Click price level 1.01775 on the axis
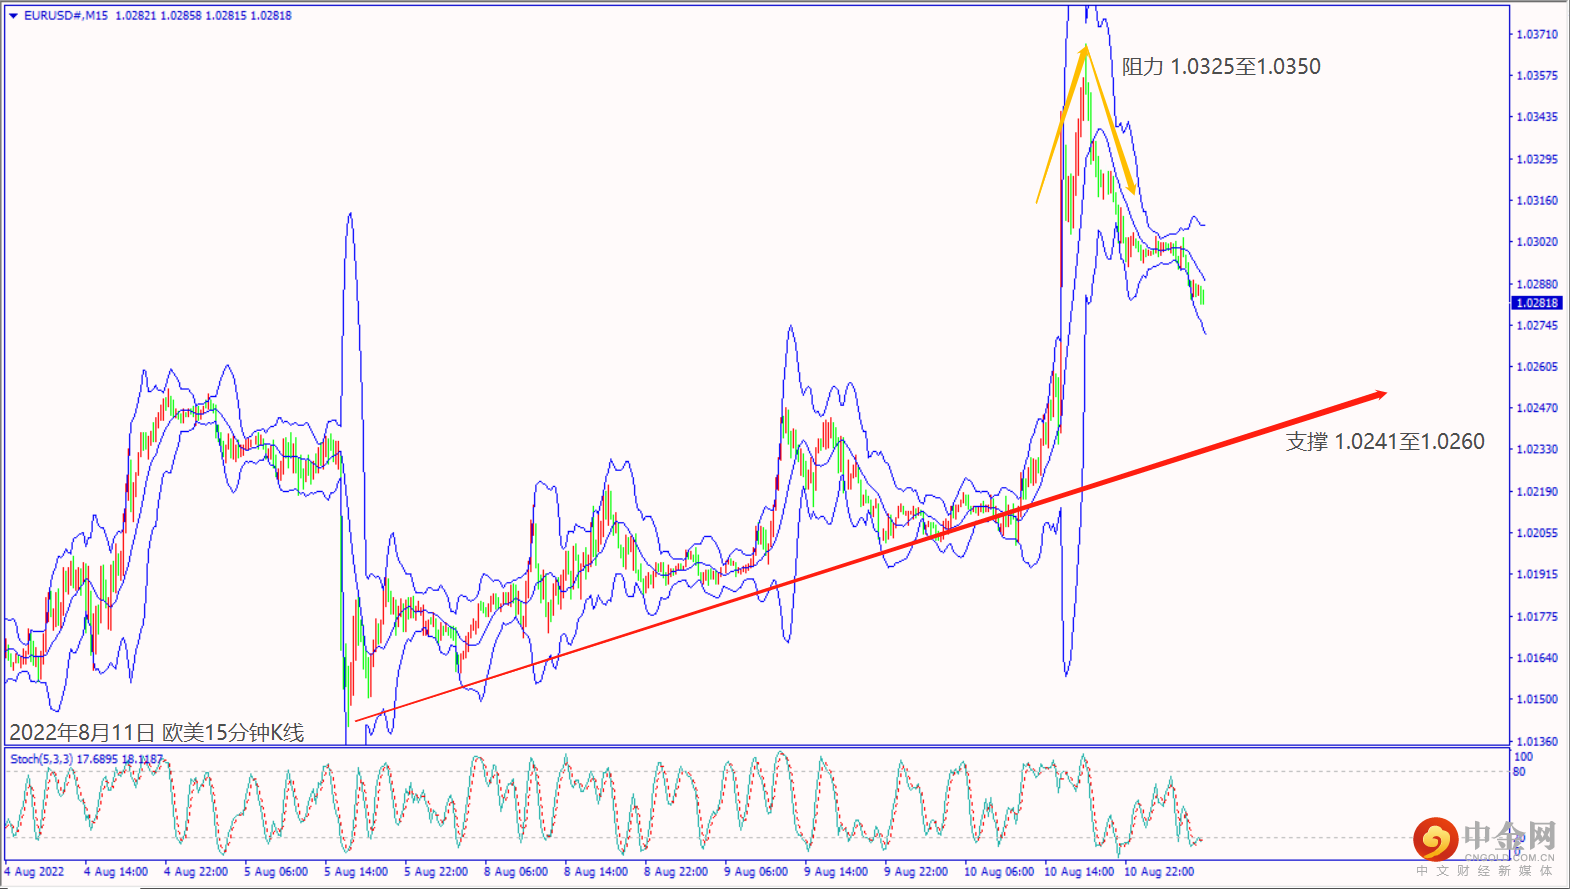1570x889 pixels. tap(1537, 617)
